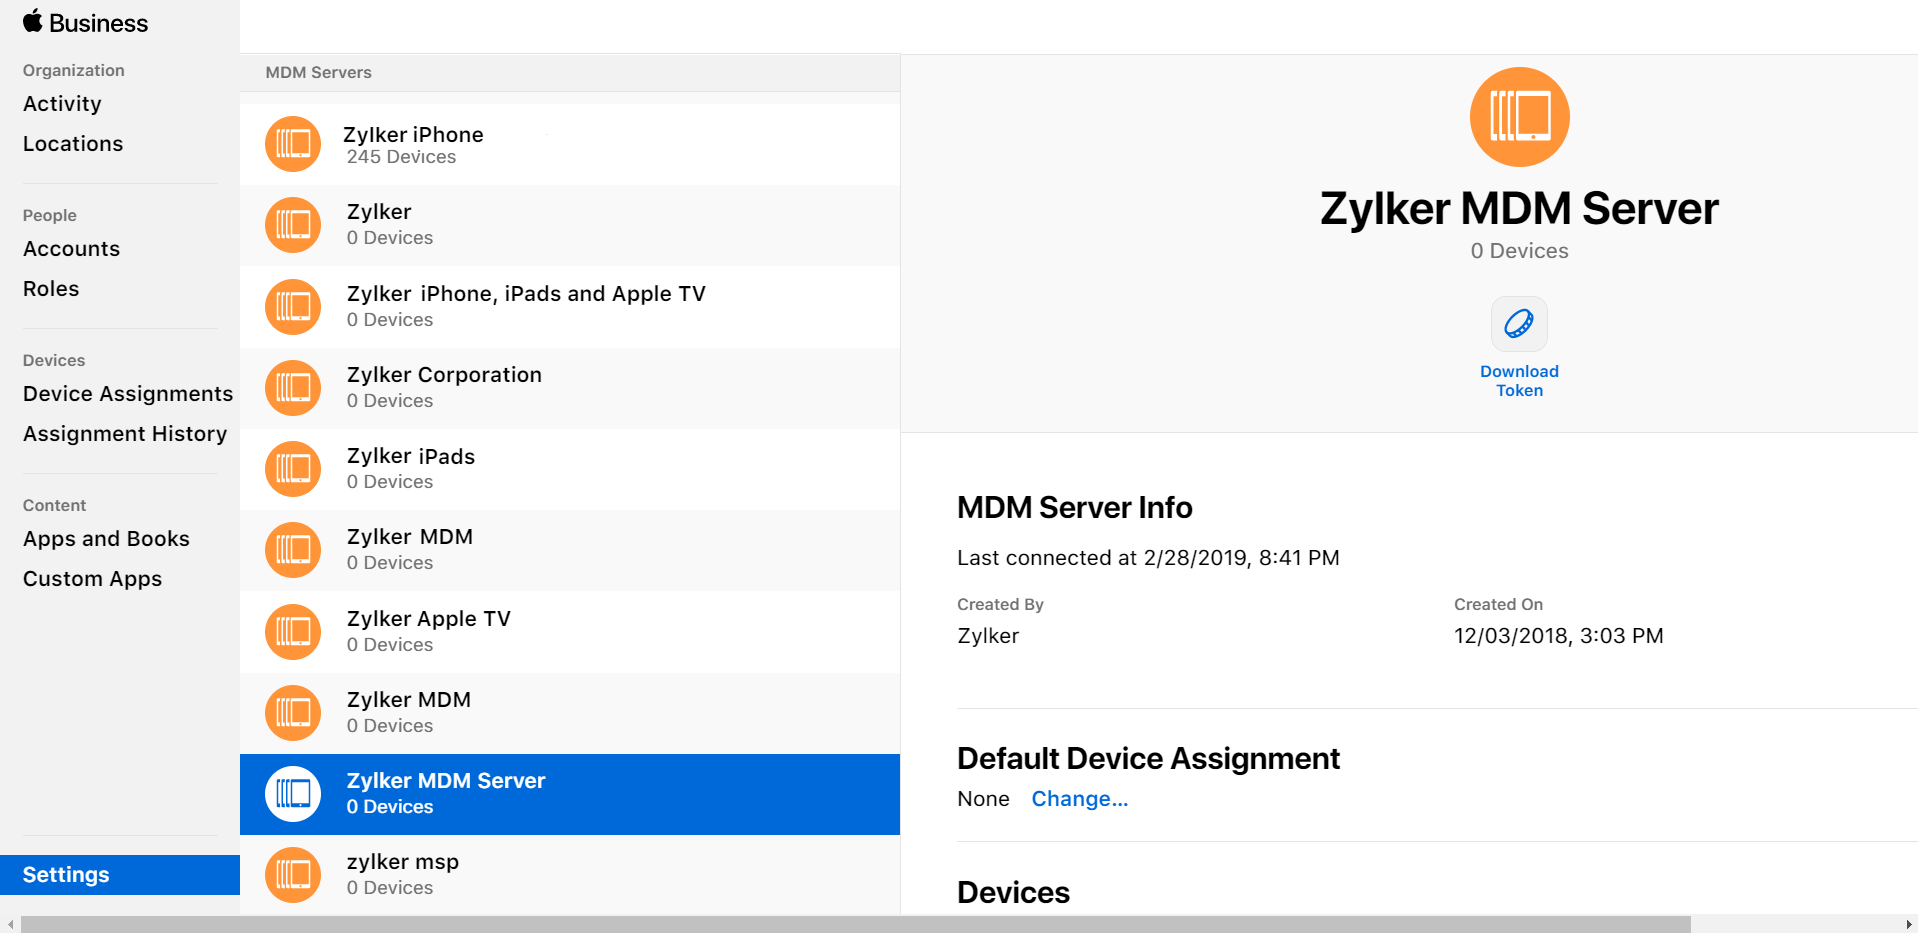Click the Zylker Corporation server icon

tap(293, 388)
